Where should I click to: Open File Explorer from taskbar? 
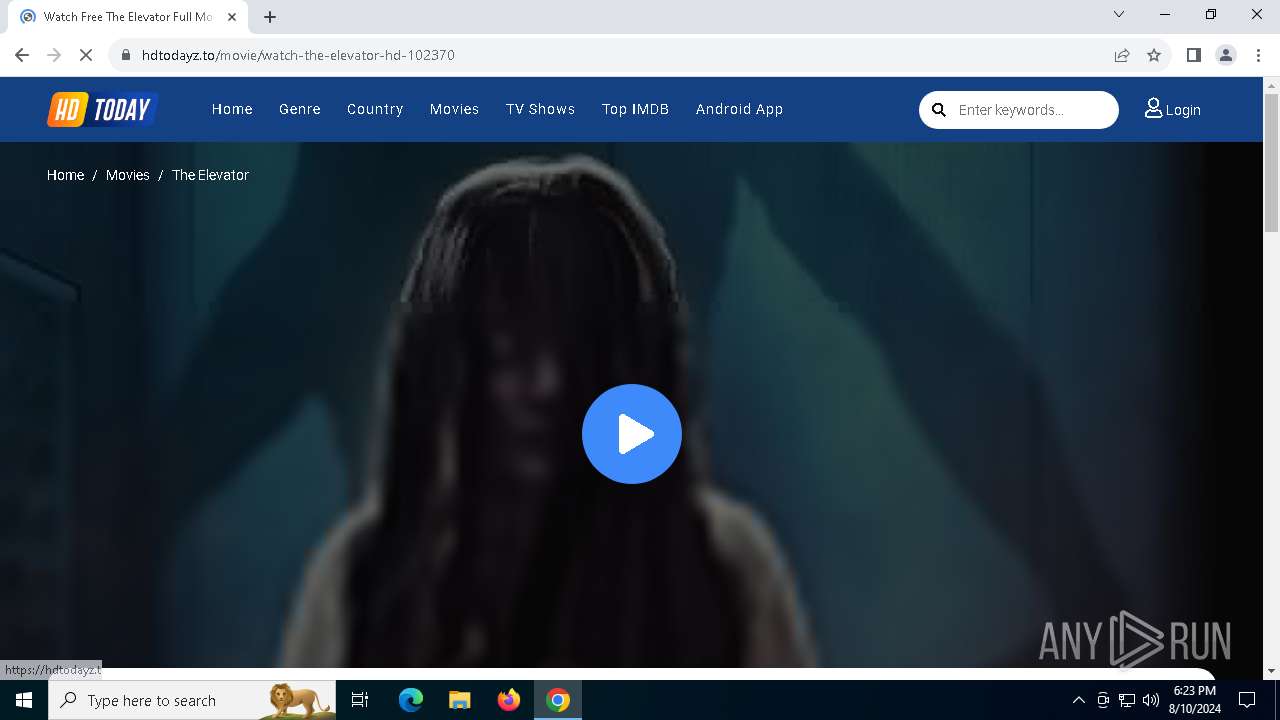459,700
